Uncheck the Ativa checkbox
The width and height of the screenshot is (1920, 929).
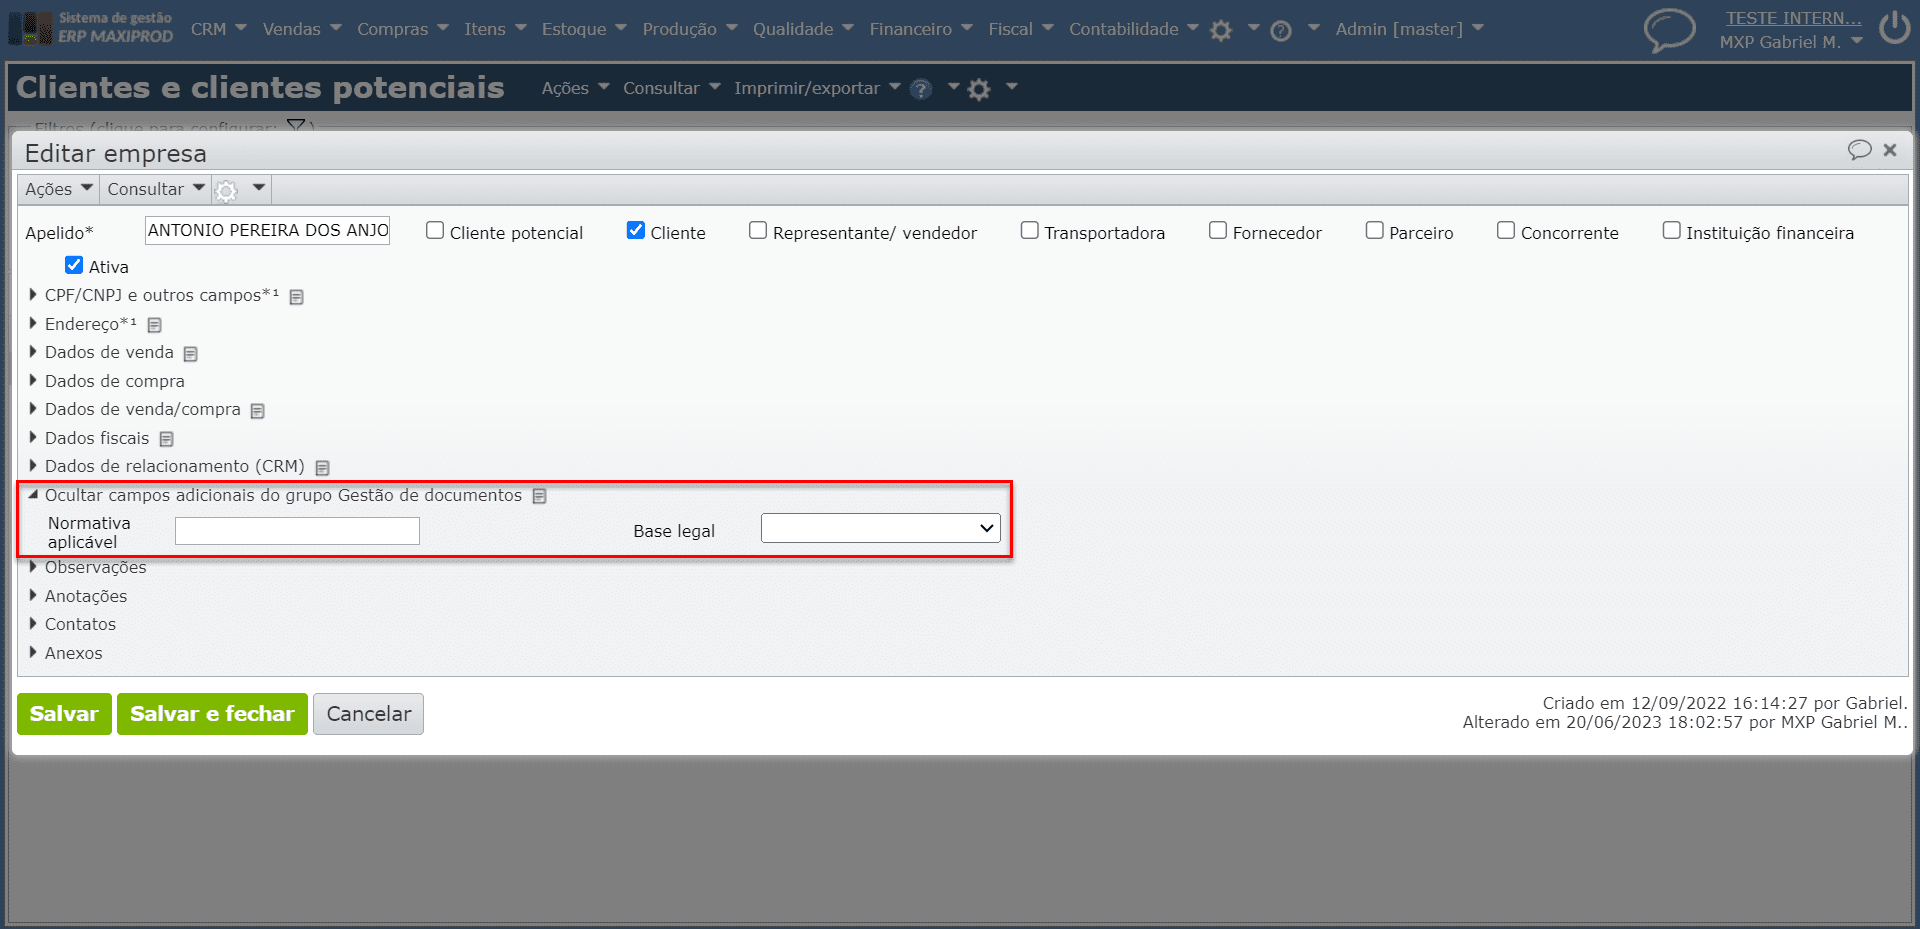coord(74,265)
